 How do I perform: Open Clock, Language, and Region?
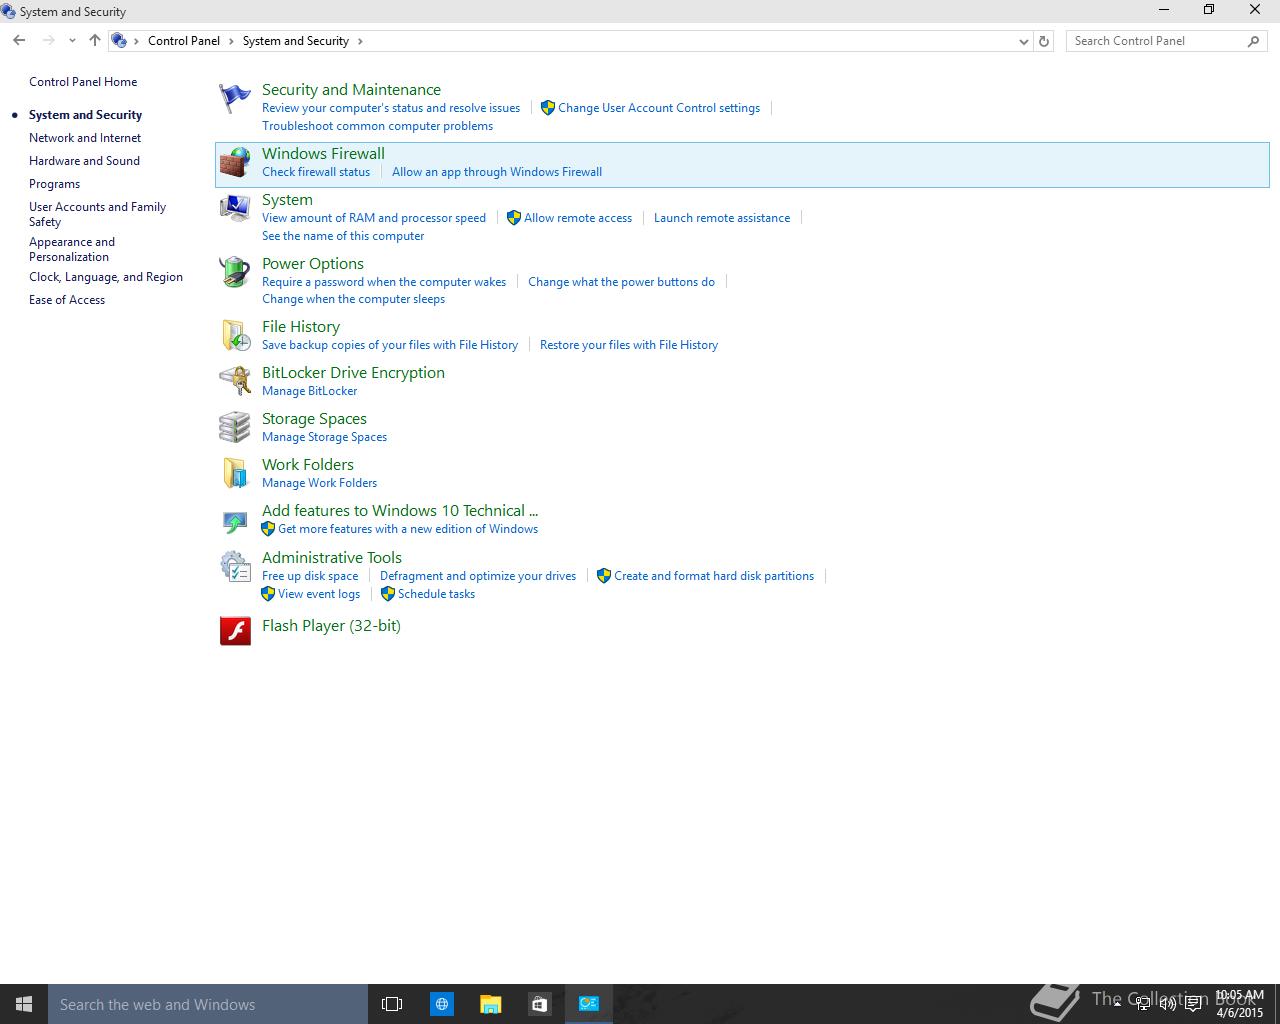point(106,277)
